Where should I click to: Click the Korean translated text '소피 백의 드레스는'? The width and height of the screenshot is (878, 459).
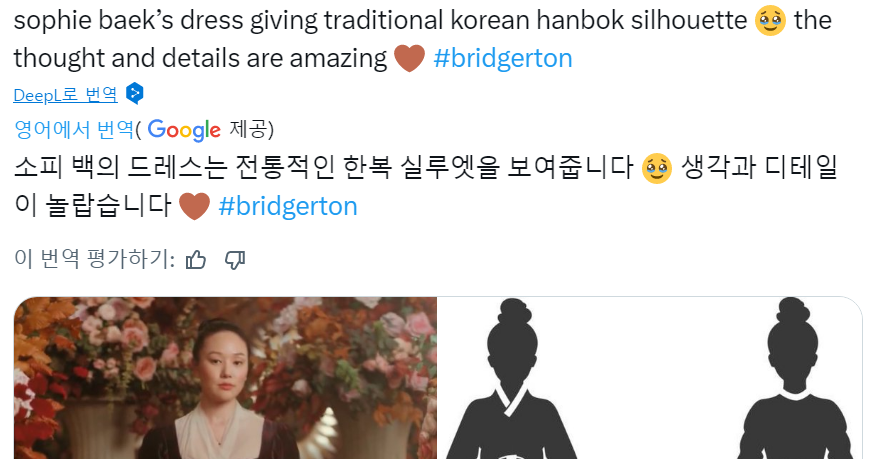coord(120,168)
